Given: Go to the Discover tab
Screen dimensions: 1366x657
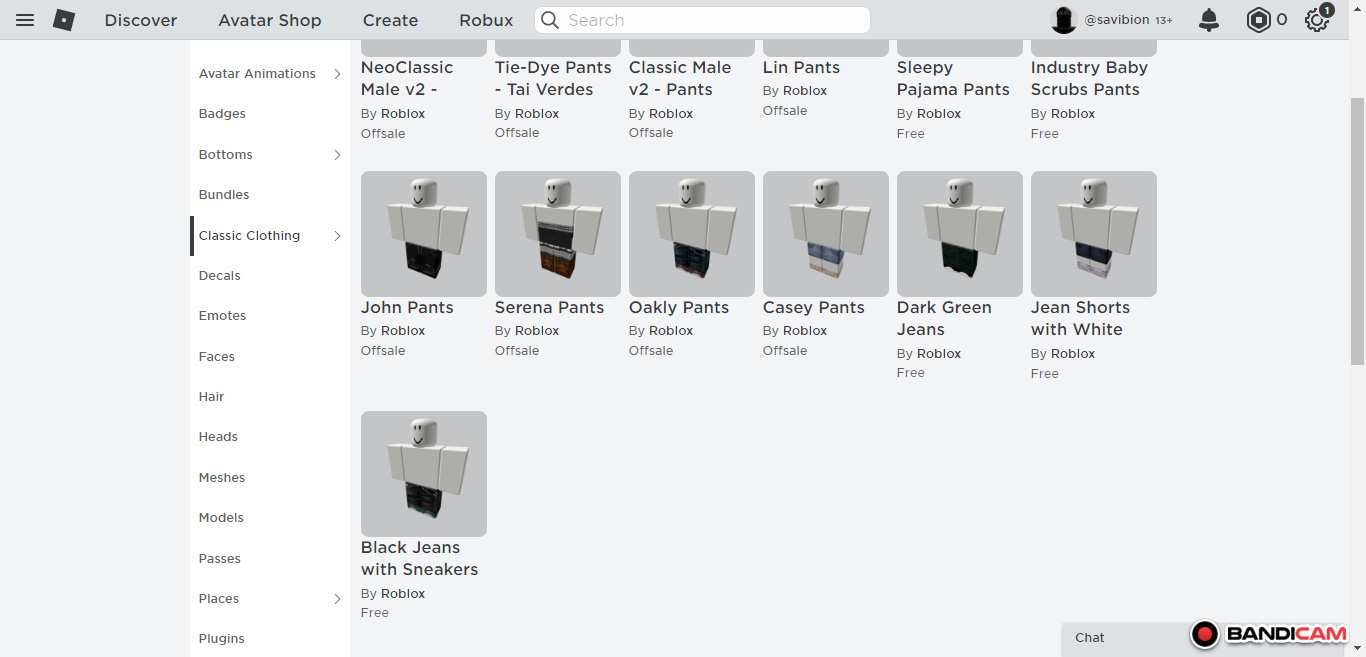Looking at the screenshot, I should pyautogui.click(x=141, y=20).
